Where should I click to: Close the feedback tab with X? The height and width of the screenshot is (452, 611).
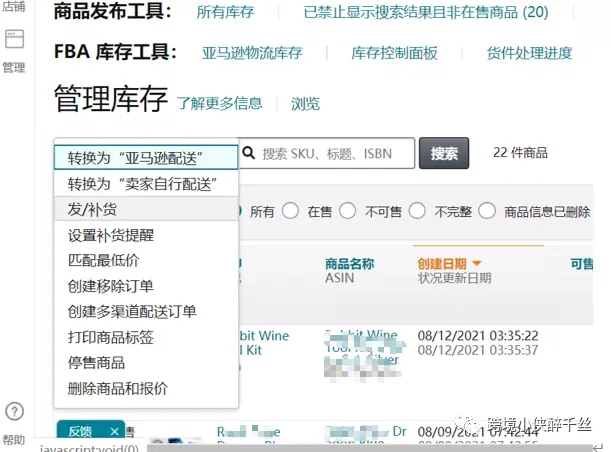tap(114, 431)
